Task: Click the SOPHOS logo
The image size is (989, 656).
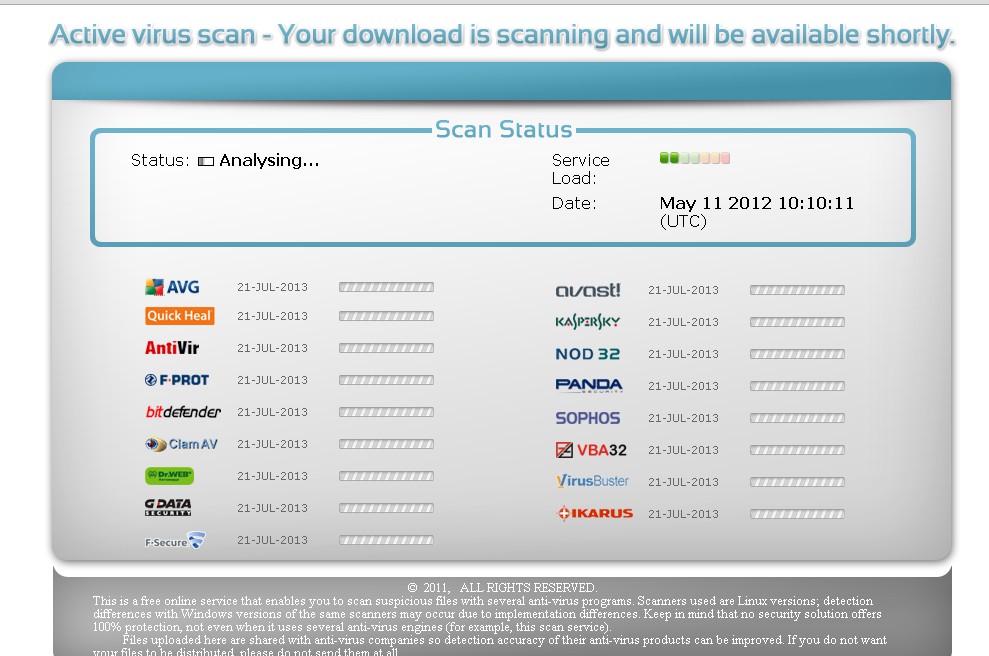Action: (588, 418)
